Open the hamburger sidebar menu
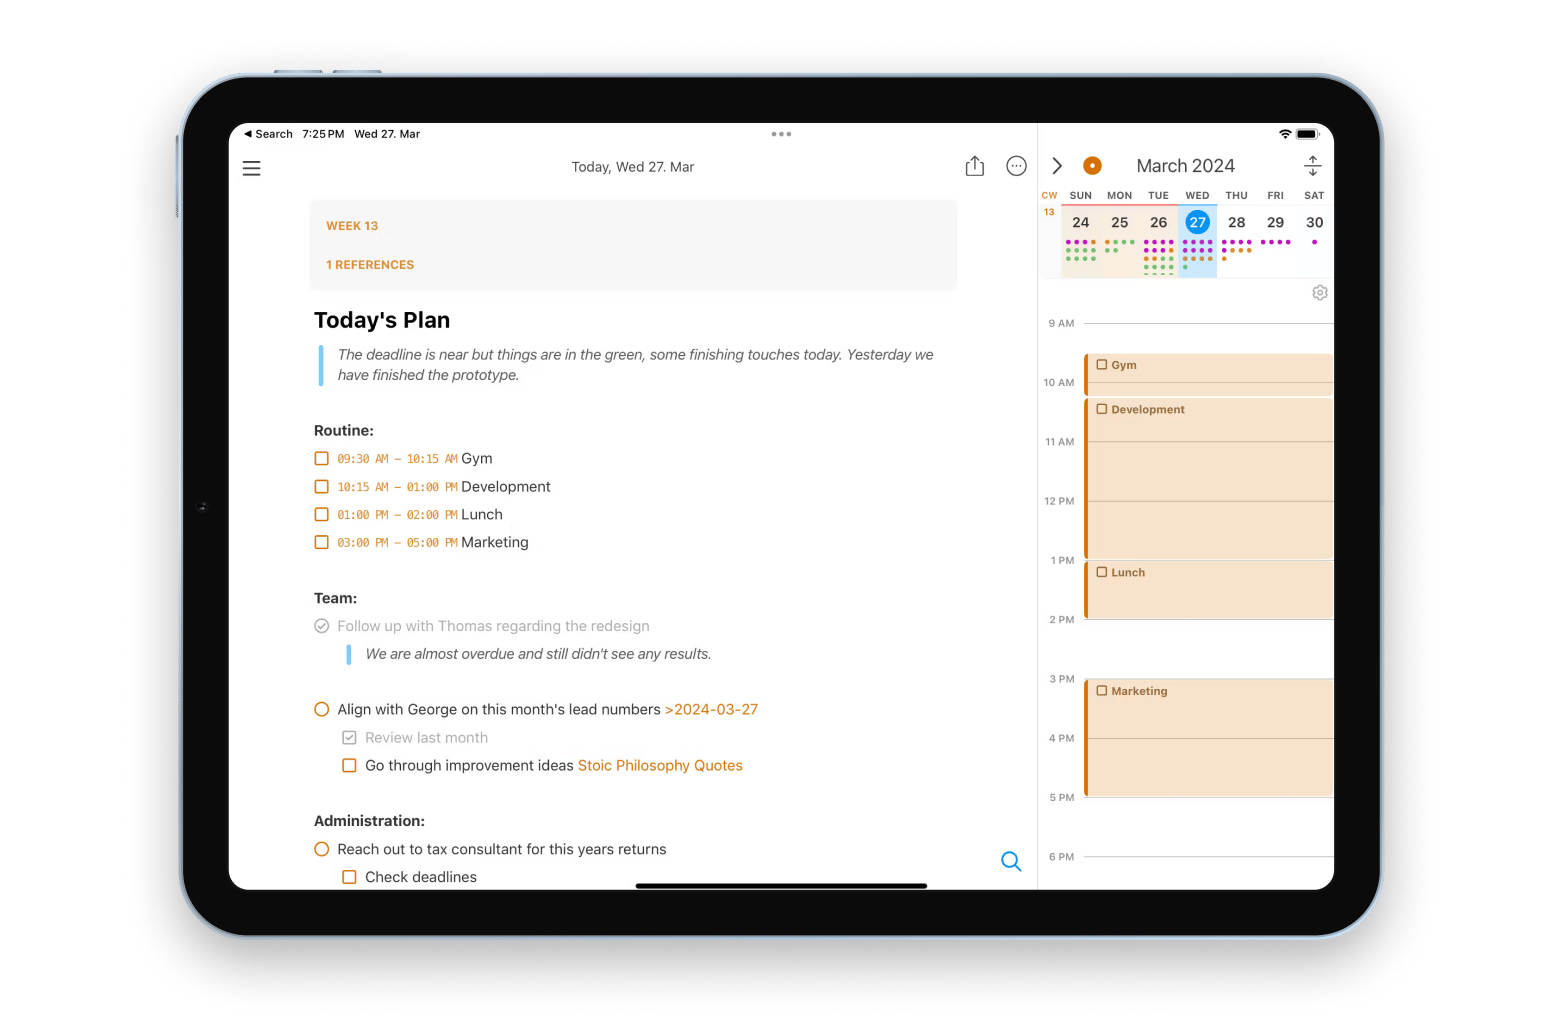The height and width of the screenshot is (1030, 1560). point(251,168)
